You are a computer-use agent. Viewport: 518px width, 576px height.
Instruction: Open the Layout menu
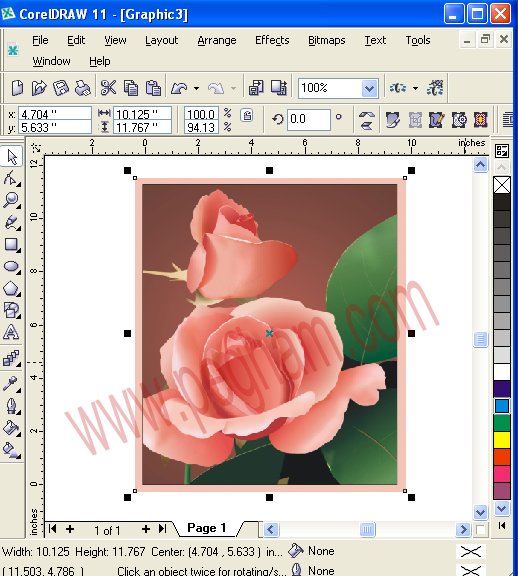pos(161,40)
